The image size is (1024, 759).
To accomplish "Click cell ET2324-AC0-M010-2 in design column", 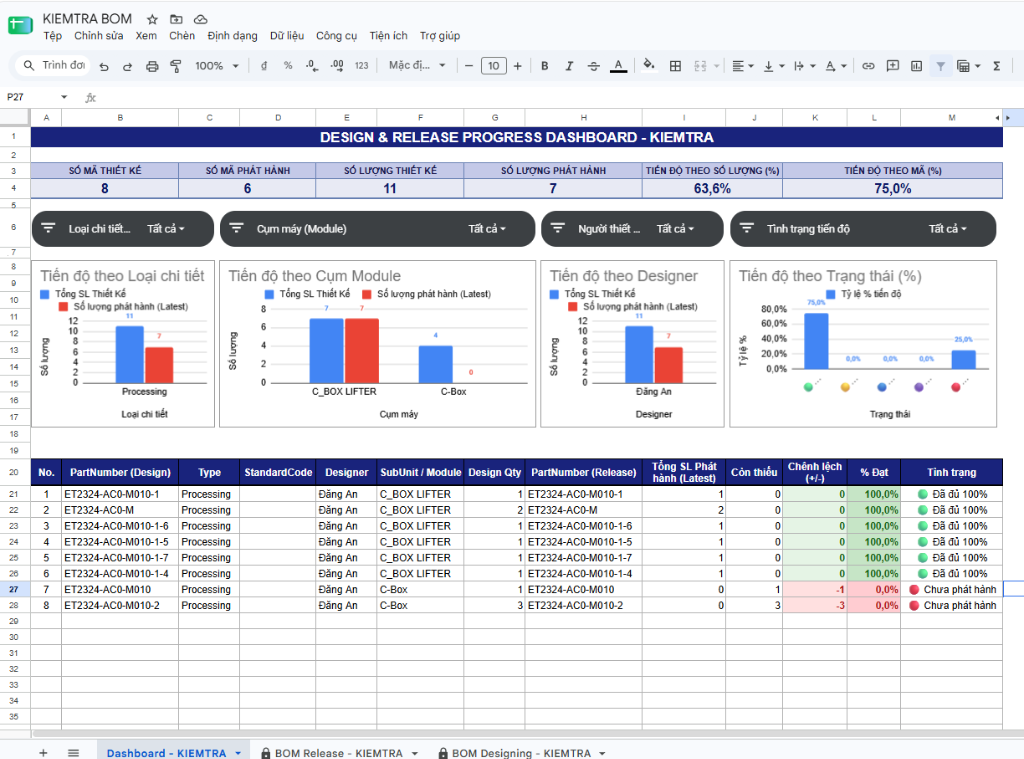I will [120, 606].
